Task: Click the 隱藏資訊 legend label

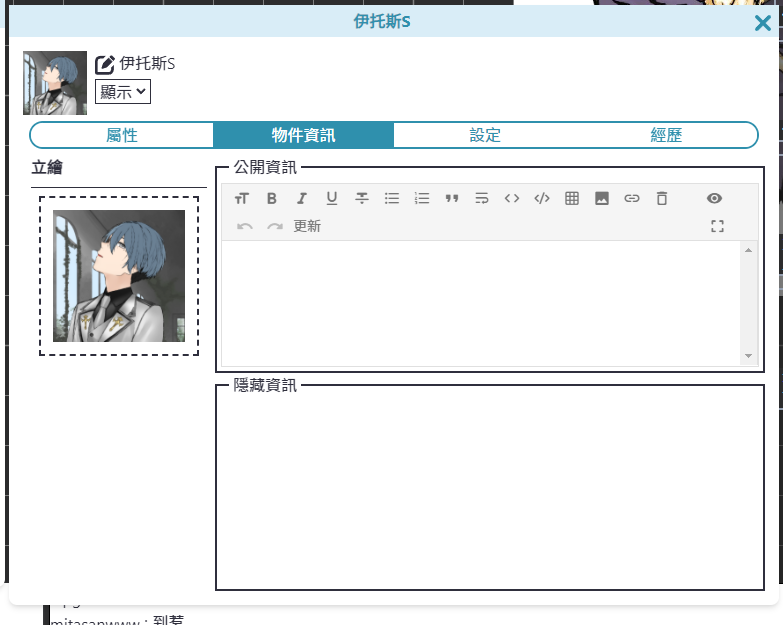Action: pos(265,385)
